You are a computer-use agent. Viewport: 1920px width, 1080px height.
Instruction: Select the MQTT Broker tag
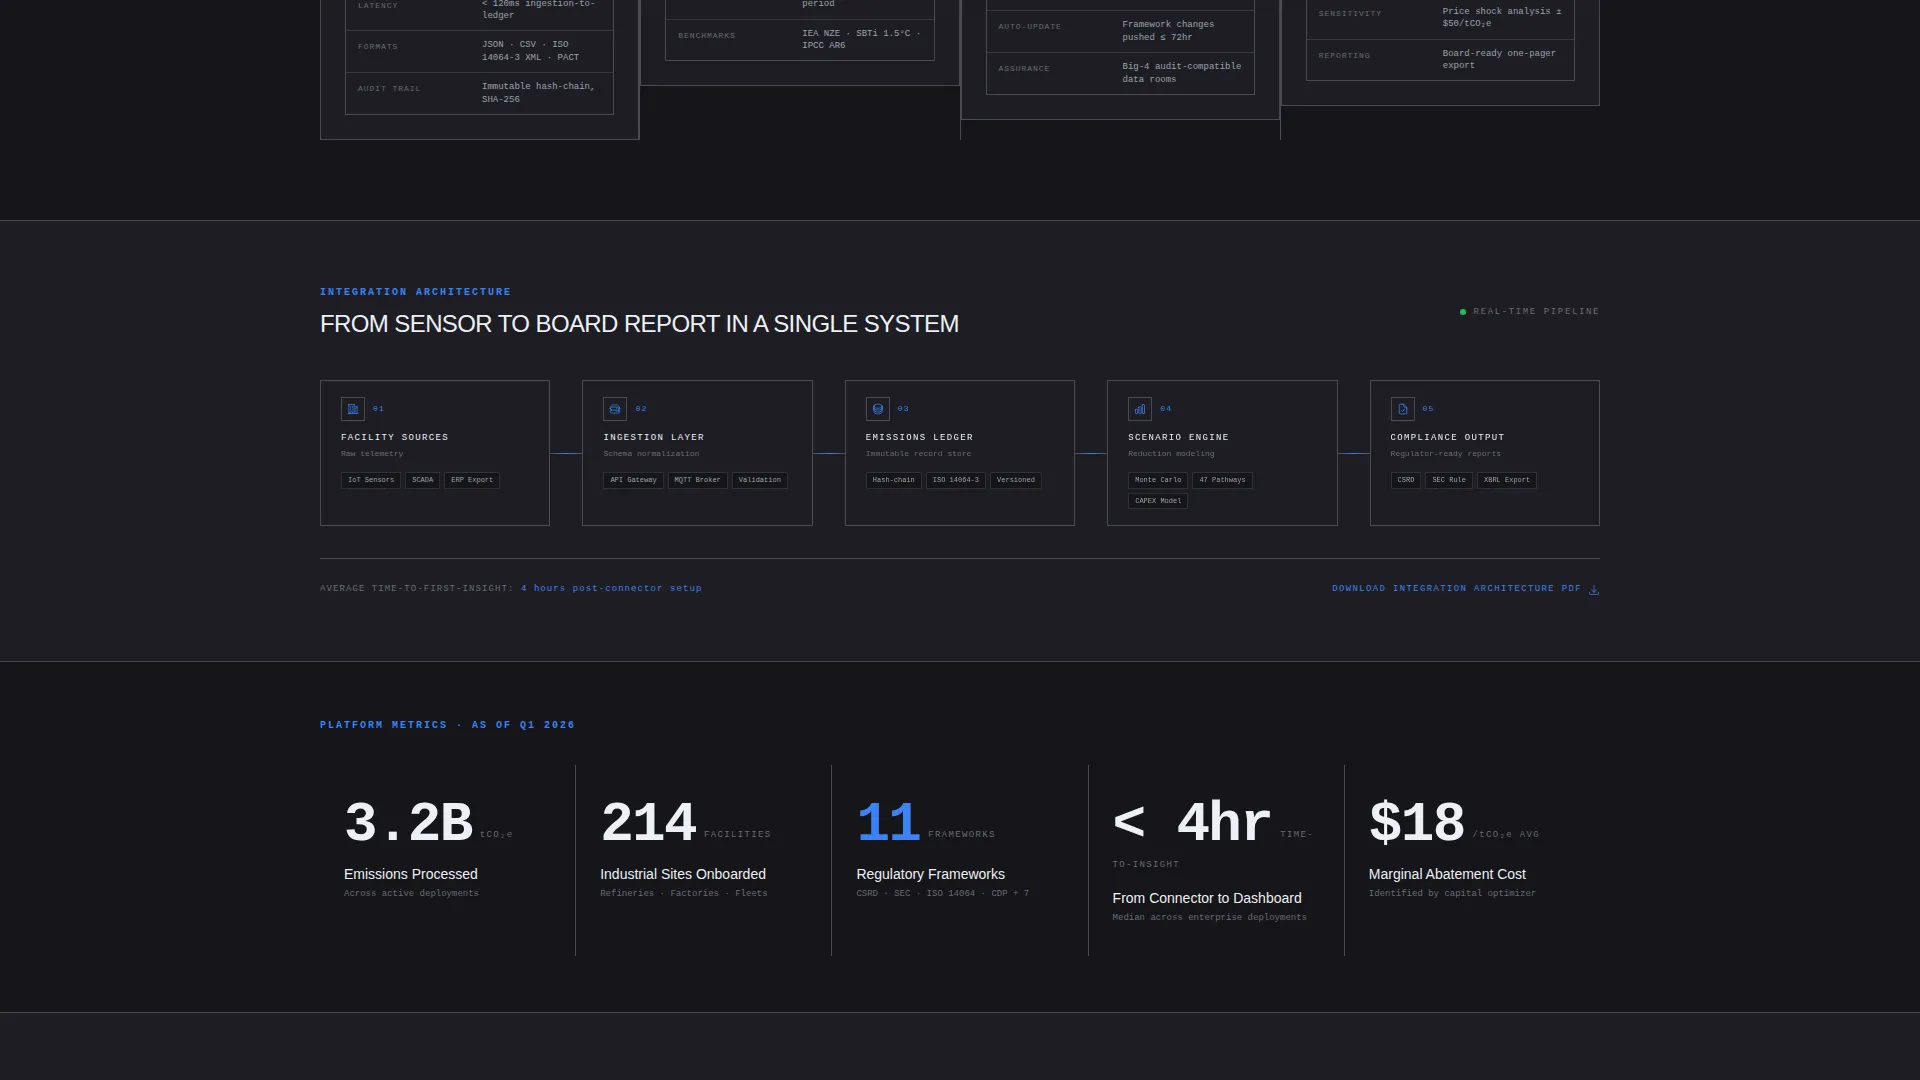click(697, 480)
